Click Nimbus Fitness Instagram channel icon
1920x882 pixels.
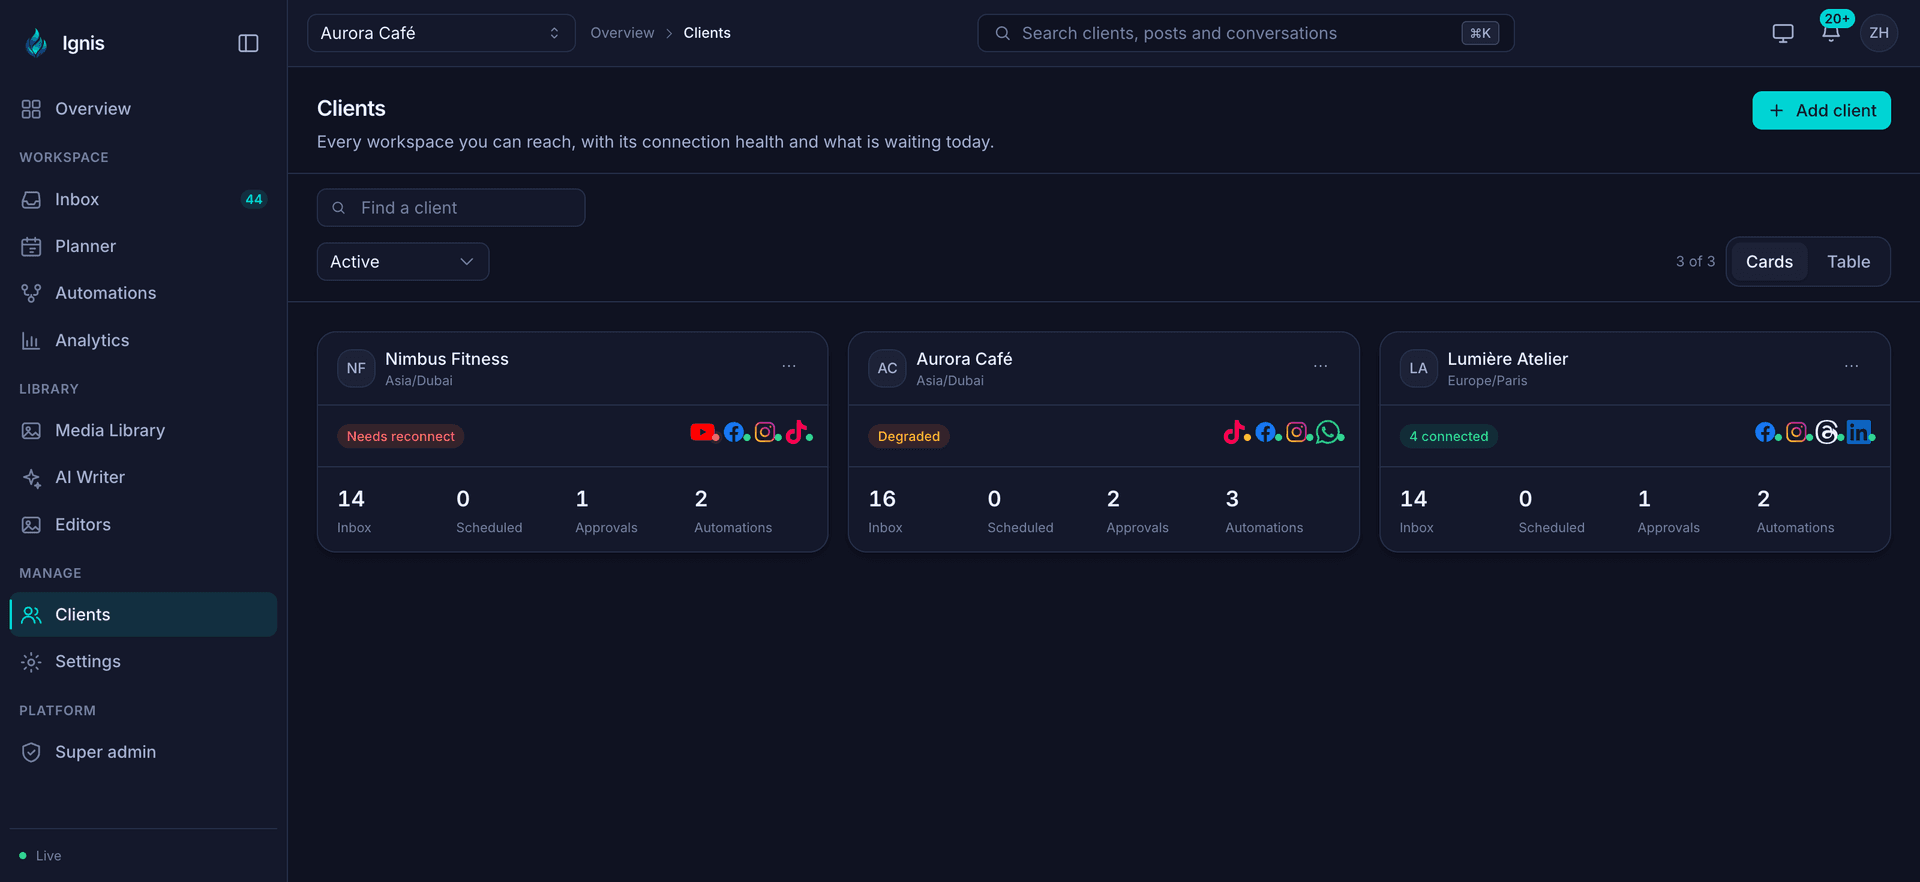pos(766,432)
